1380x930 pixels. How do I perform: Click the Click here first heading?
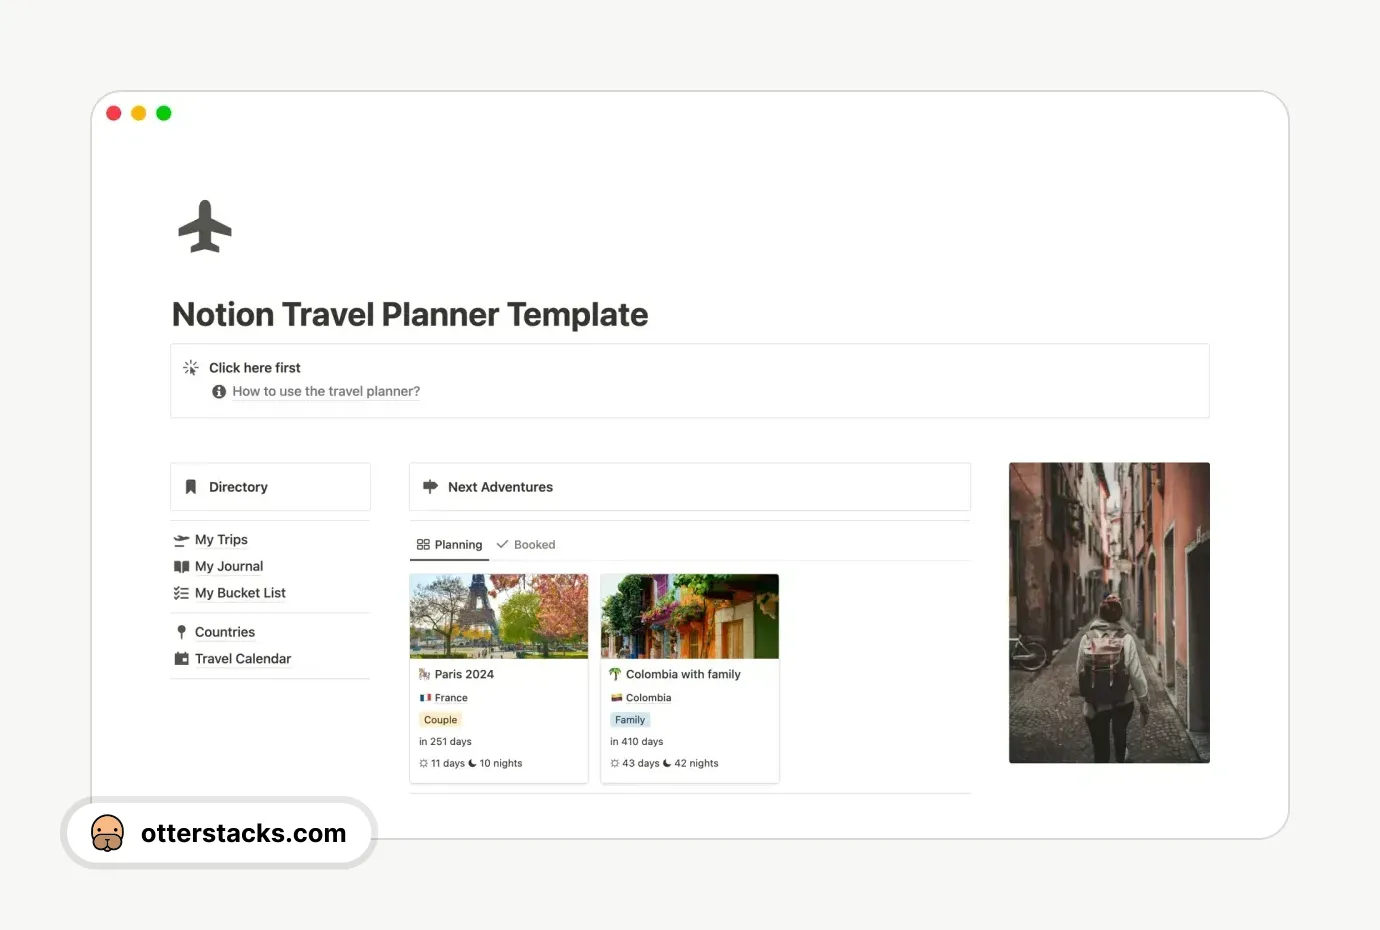point(254,368)
